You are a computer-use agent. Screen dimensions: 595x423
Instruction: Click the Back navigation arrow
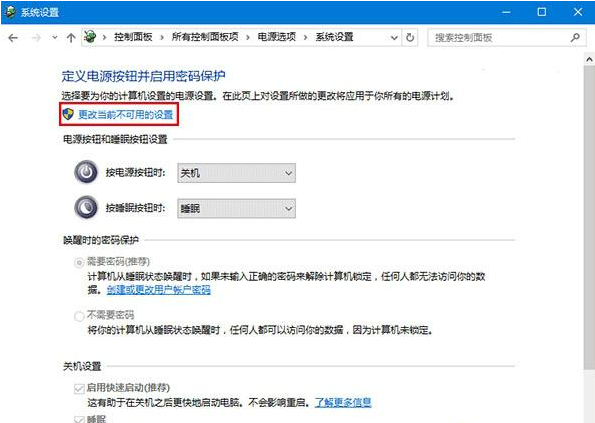[13, 38]
